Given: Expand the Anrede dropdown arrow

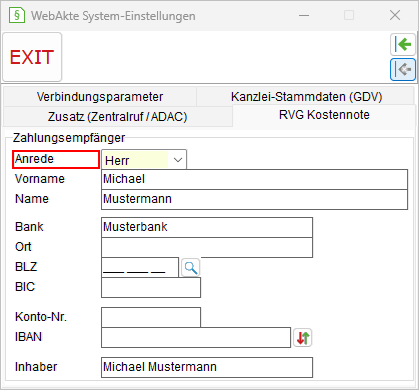Looking at the screenshot, I should point(178,160).
